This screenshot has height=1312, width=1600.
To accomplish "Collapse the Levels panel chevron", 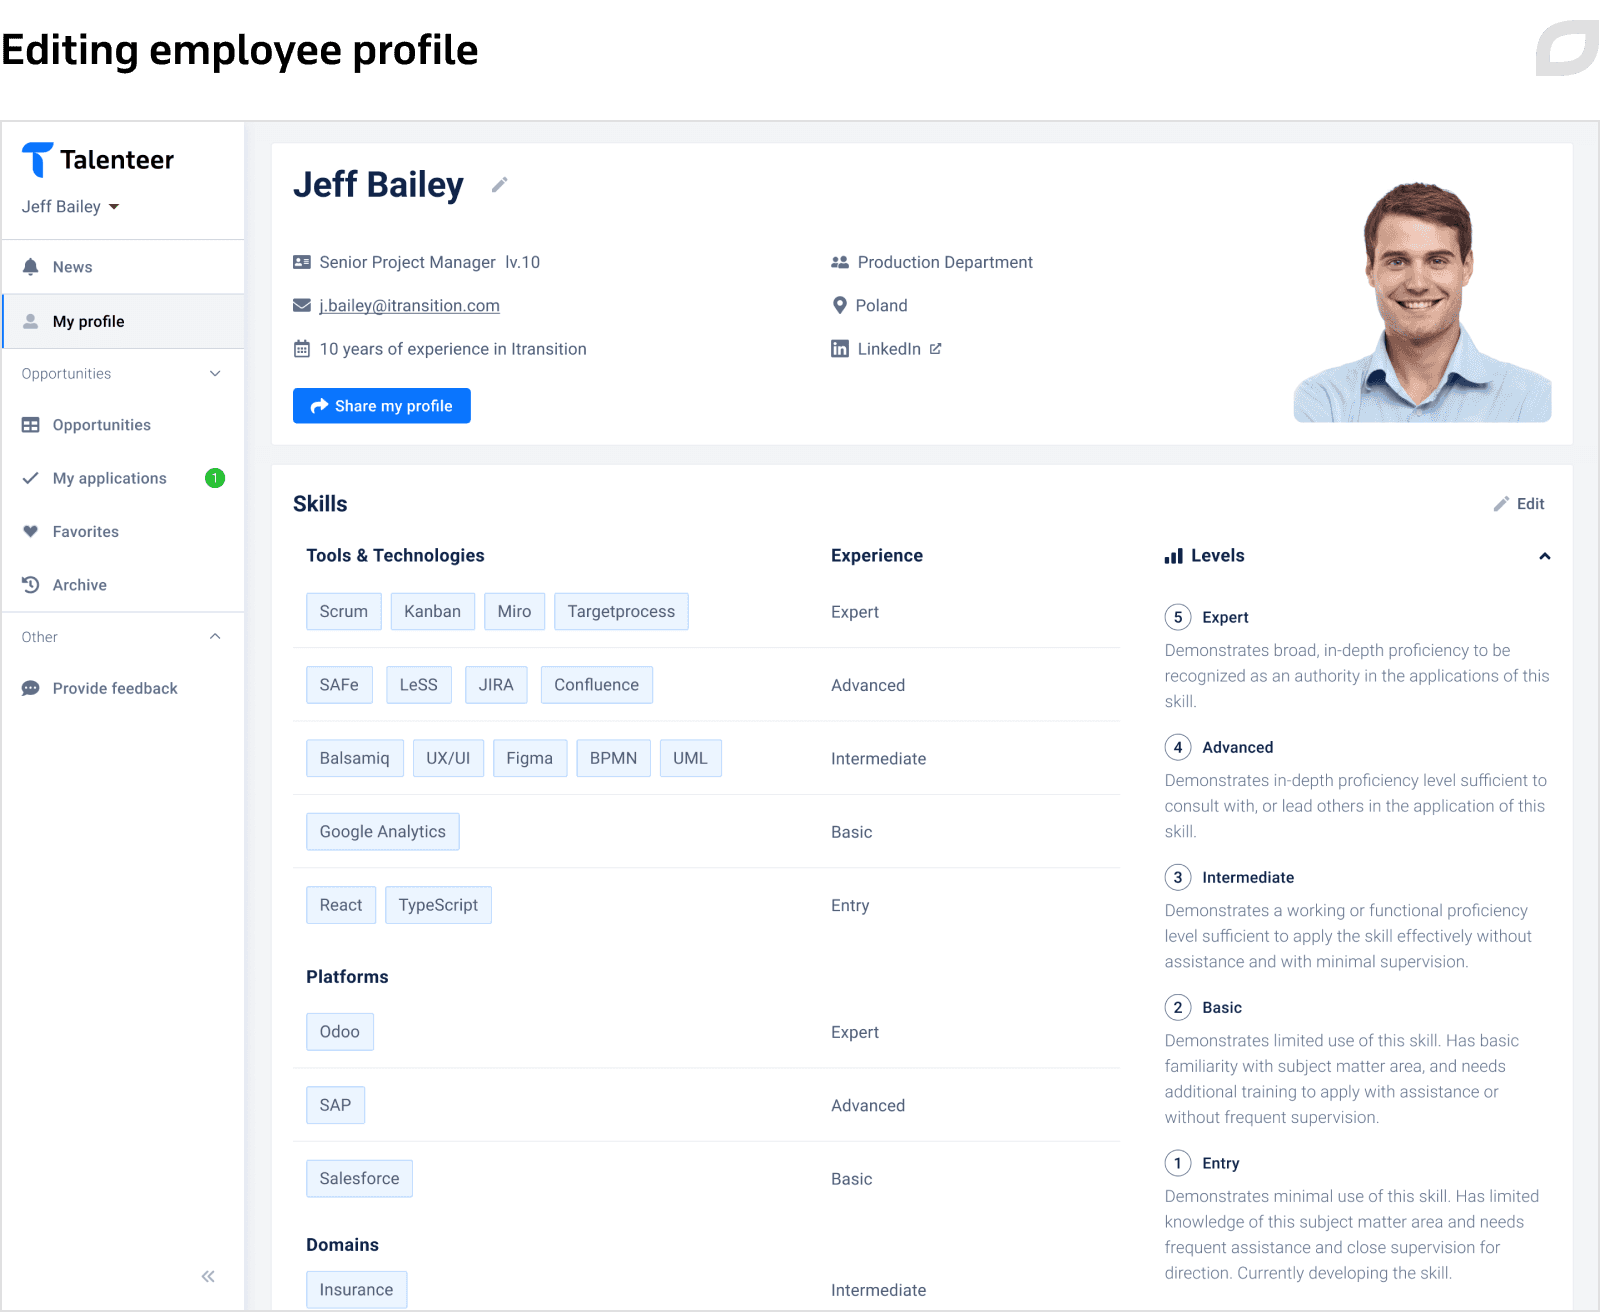I will click(x=1545, y=556).
